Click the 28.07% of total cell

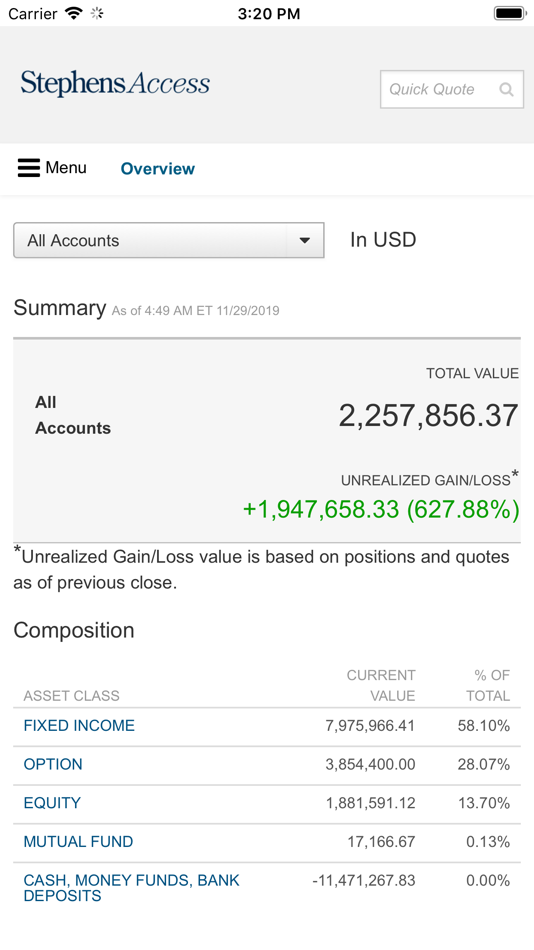pos(484,764)
